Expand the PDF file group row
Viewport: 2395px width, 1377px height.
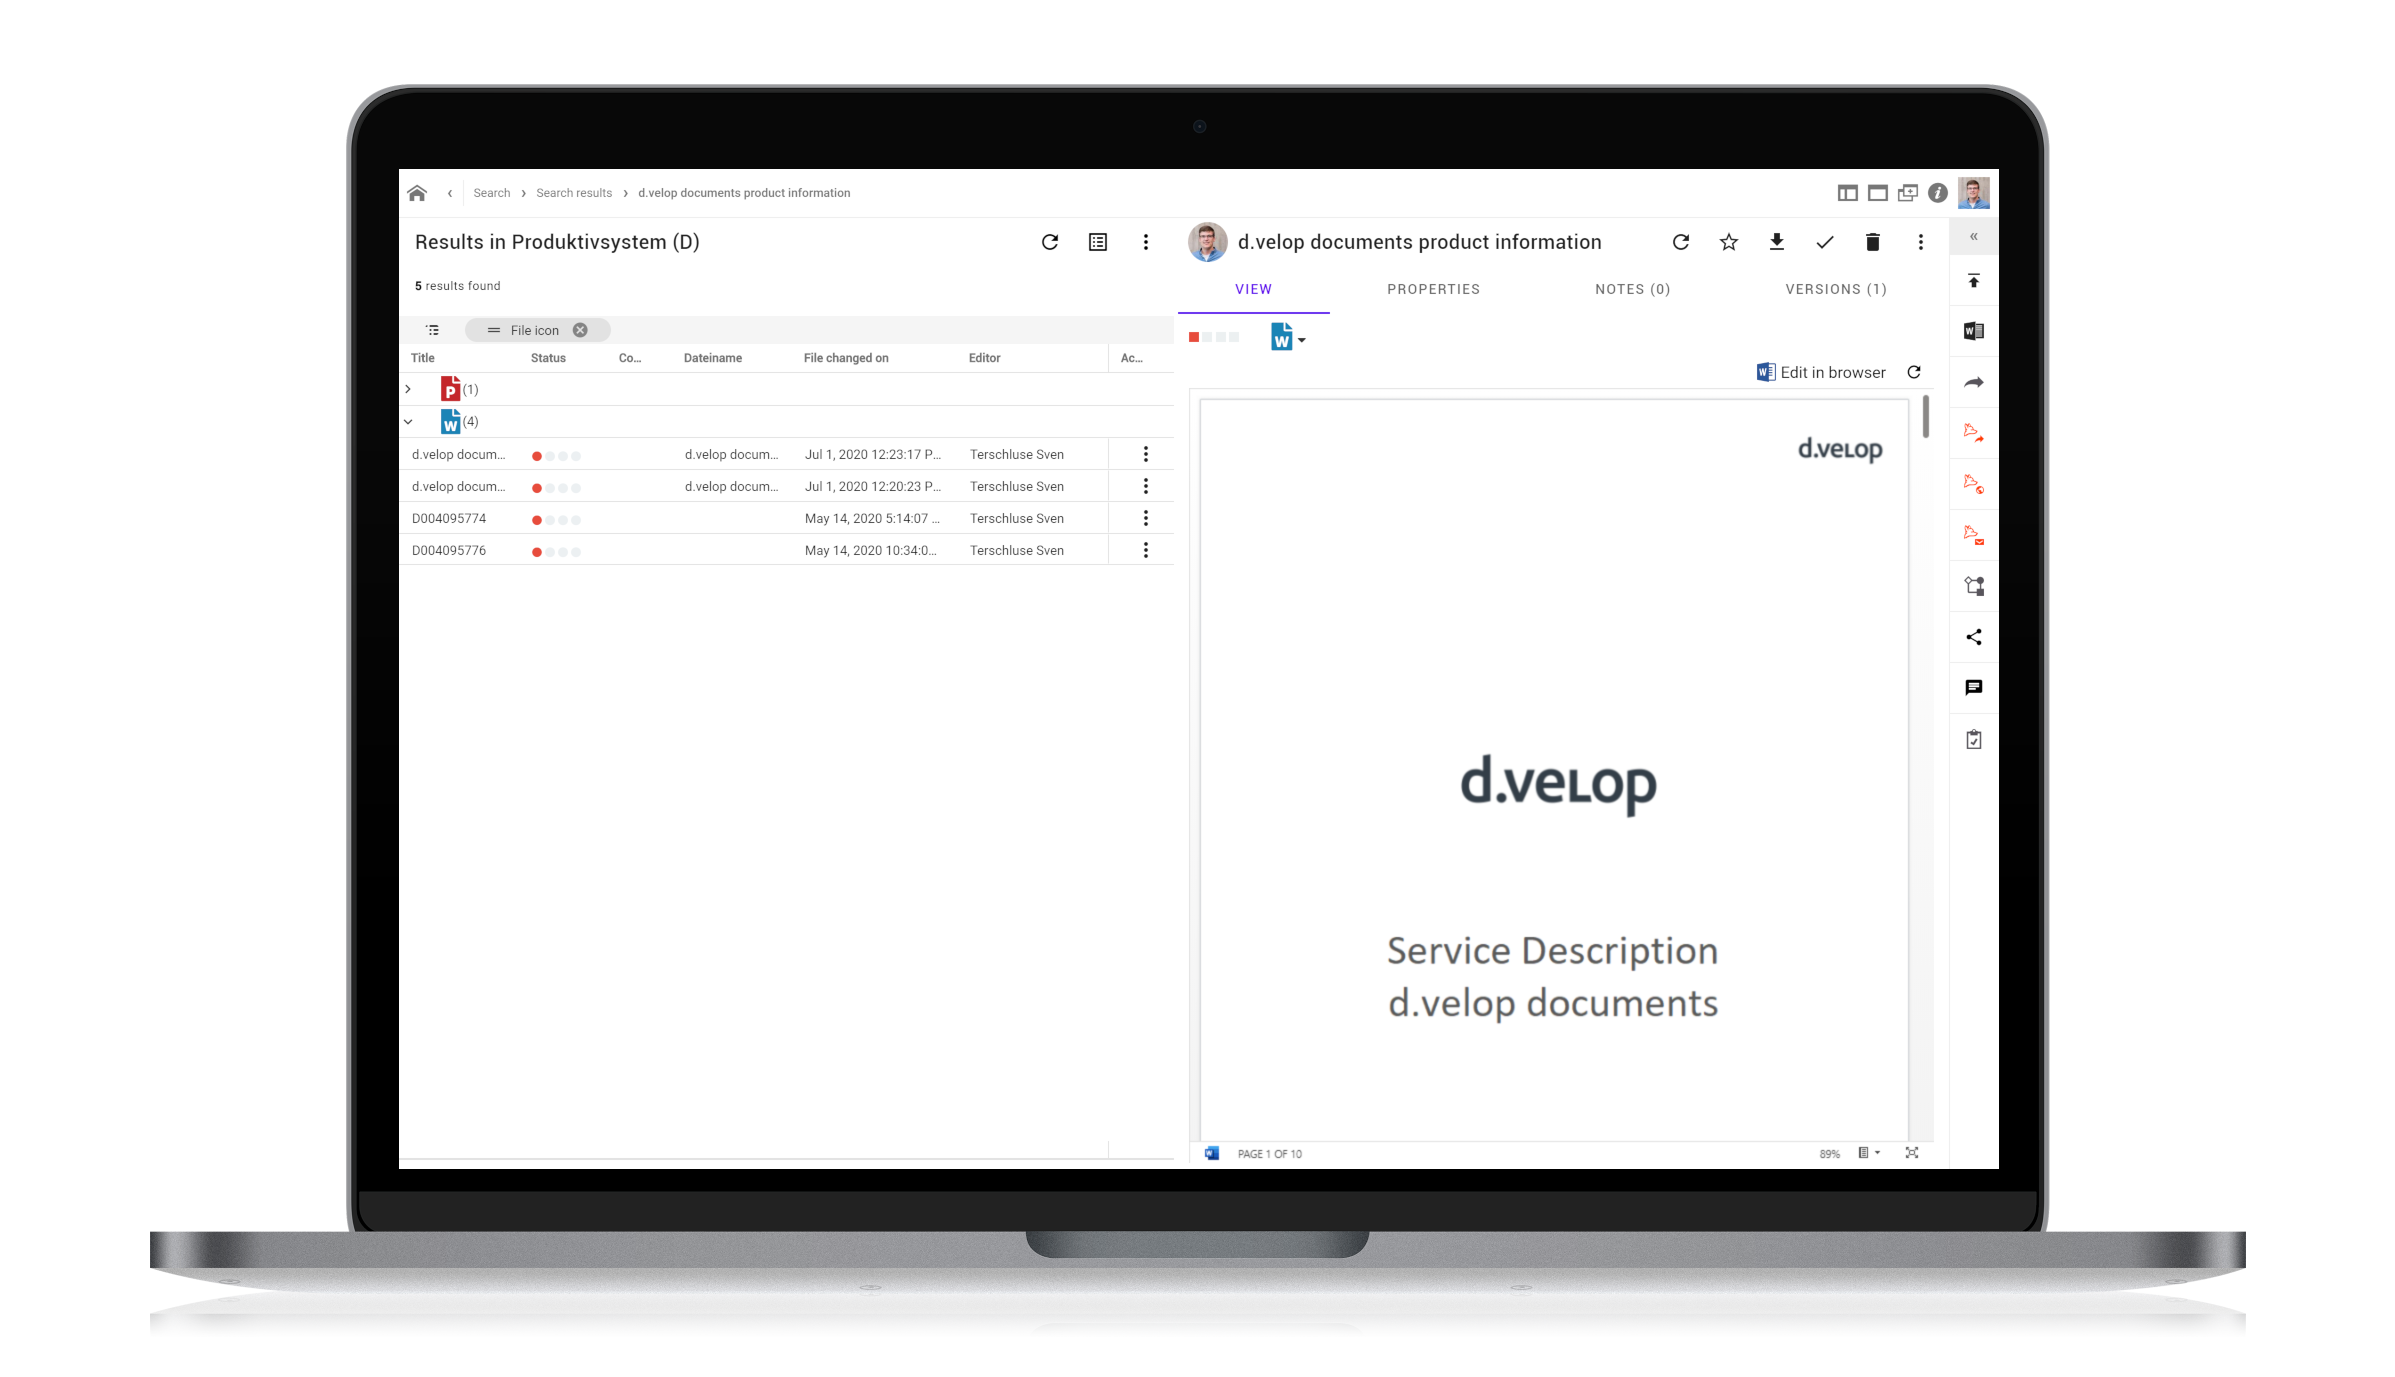[406, 390]
